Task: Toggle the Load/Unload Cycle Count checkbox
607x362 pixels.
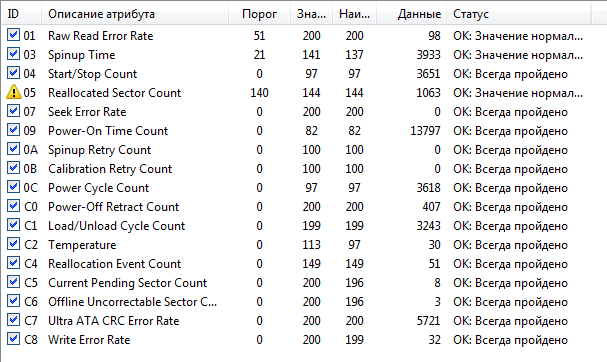Action: pyautogui.click(x=13, y=225)
